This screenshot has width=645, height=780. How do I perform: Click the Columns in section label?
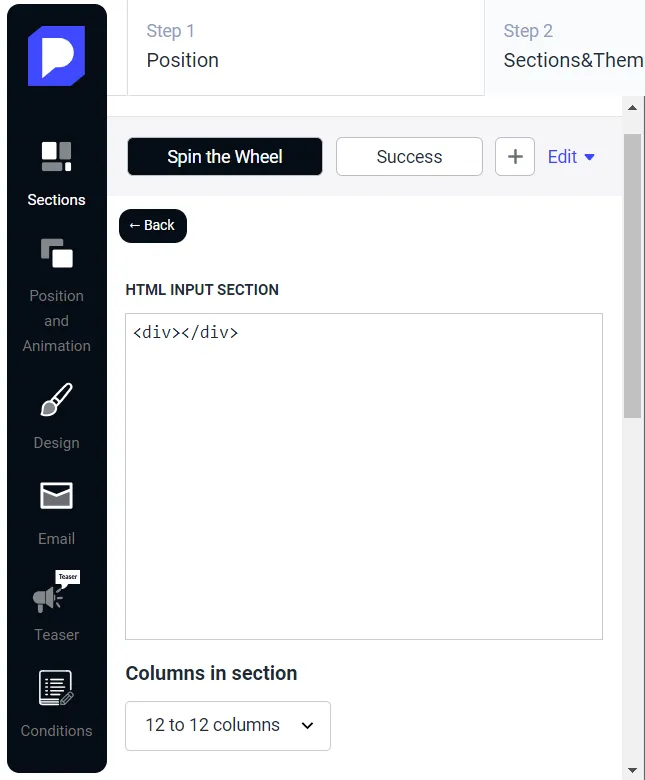pyautogui.click(x=211, y=673)
